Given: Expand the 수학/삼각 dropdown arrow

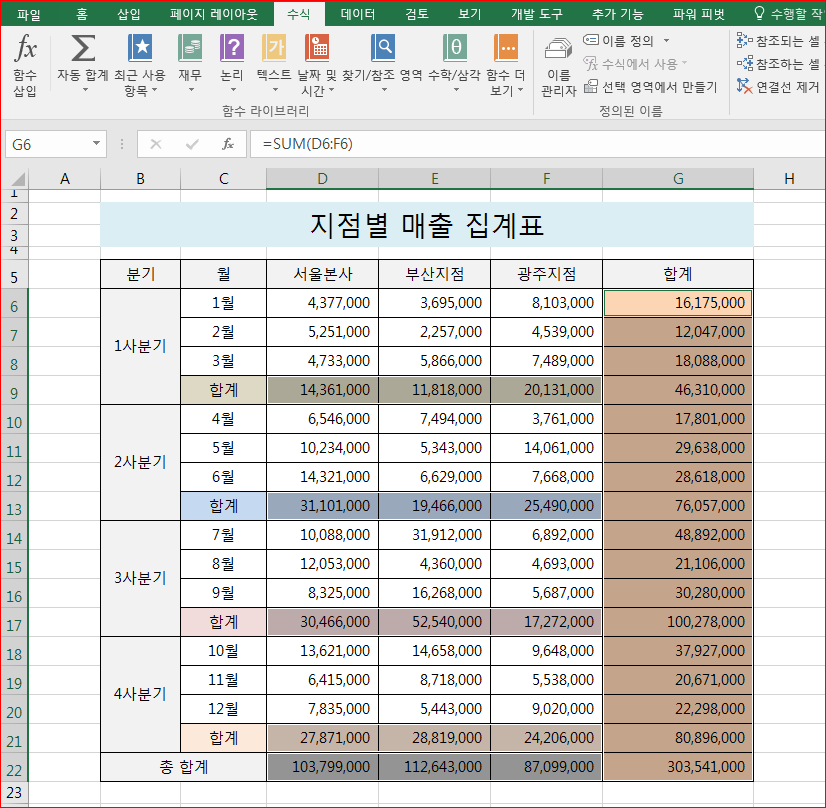Looking at the screenshot, I should click(x=456, y=90).
